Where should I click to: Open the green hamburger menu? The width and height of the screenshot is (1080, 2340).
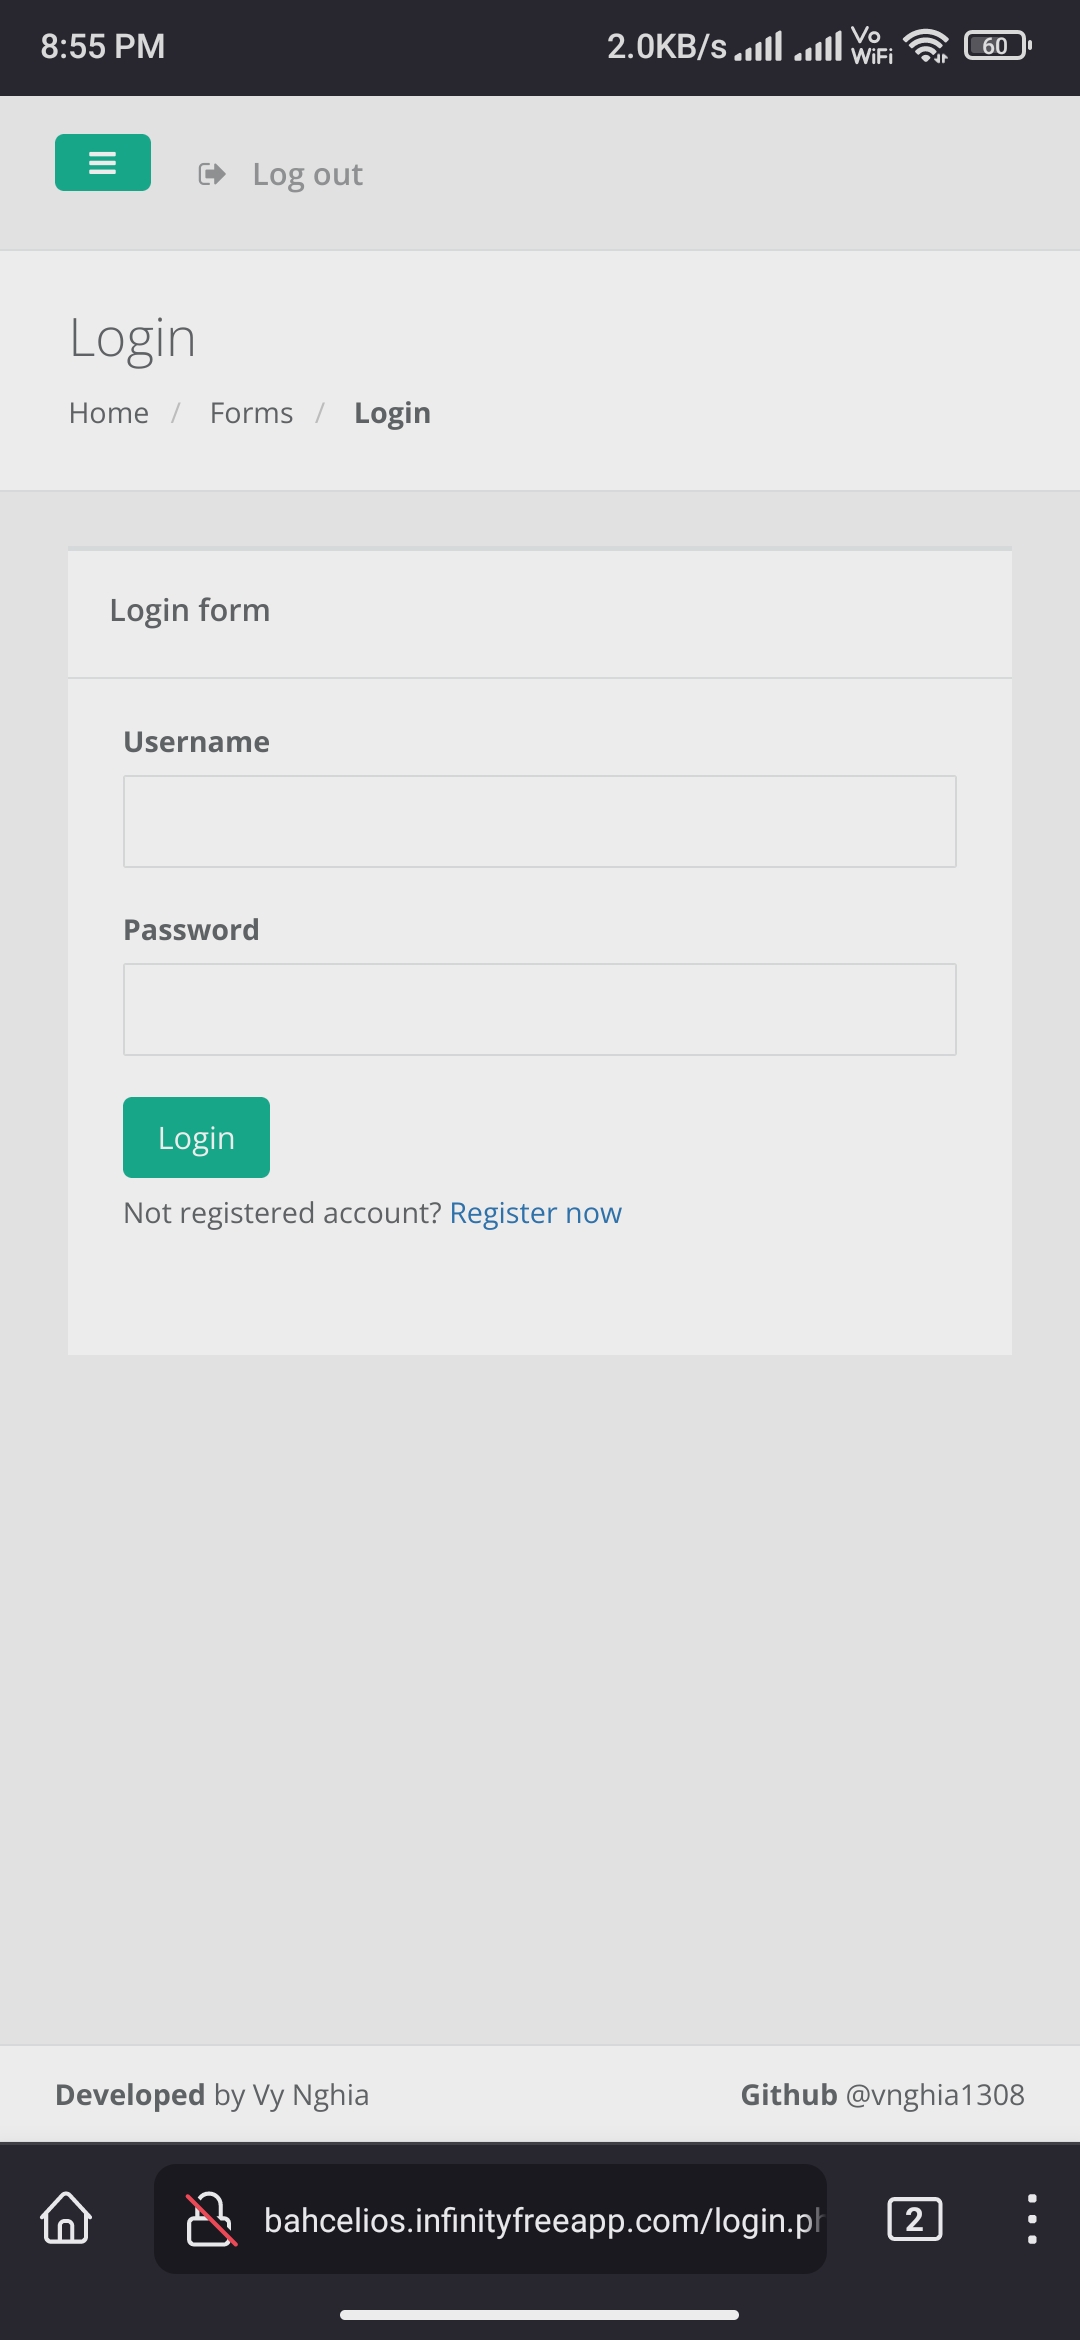pos(103,162)
